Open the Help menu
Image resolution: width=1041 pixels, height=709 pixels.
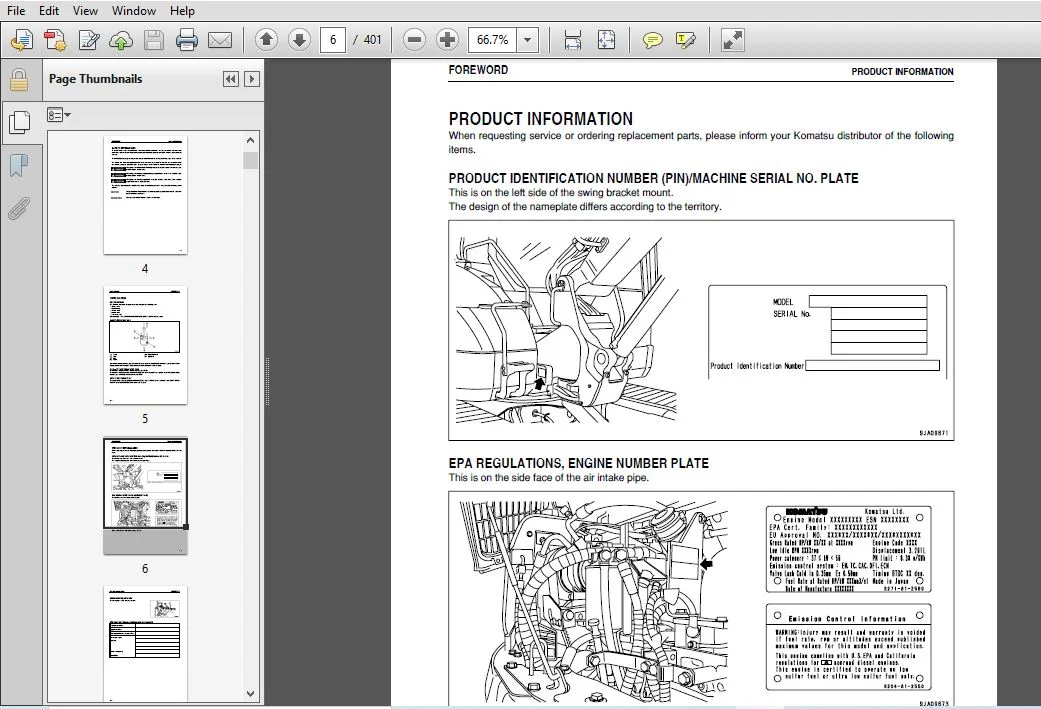182,11
